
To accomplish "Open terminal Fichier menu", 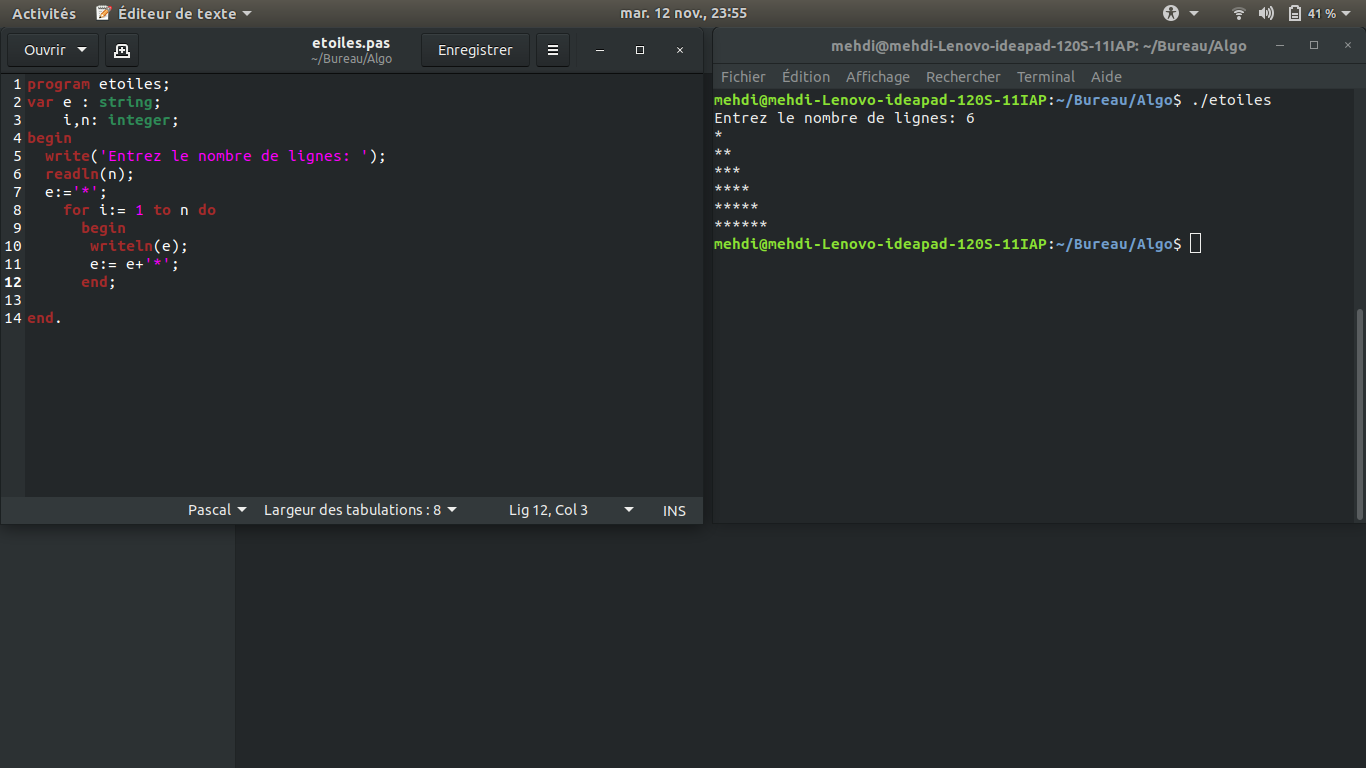I will 743,77.
